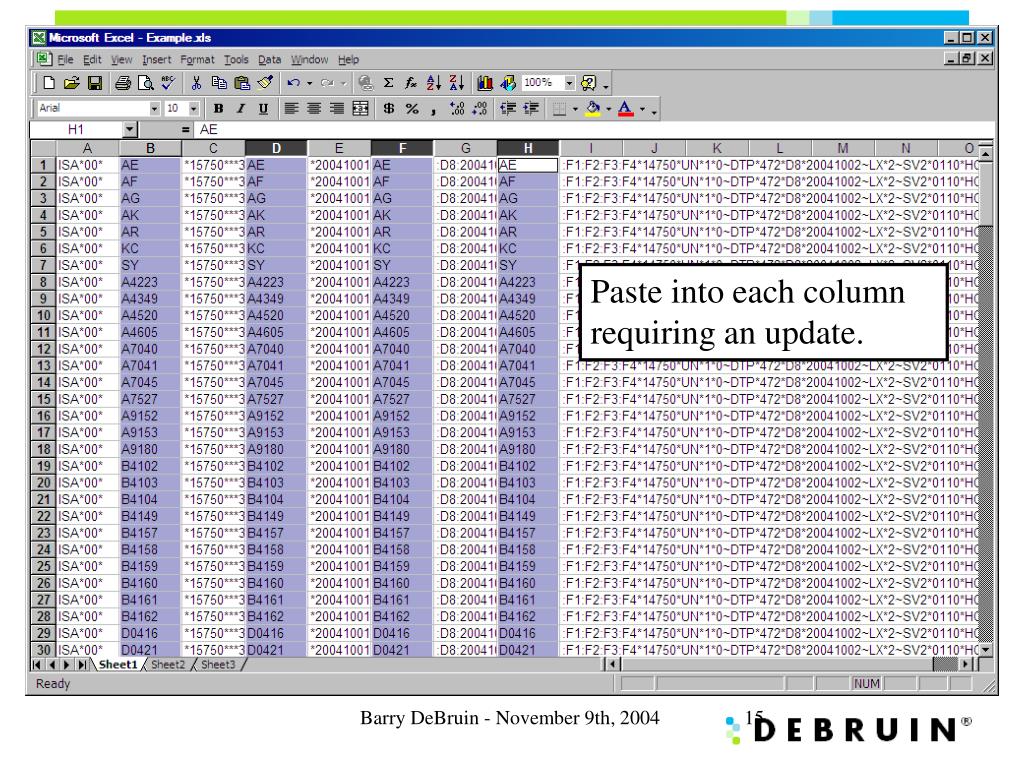Toggle Align Left for the cell
Viewport: 1024px width, 768px height.
291,108
